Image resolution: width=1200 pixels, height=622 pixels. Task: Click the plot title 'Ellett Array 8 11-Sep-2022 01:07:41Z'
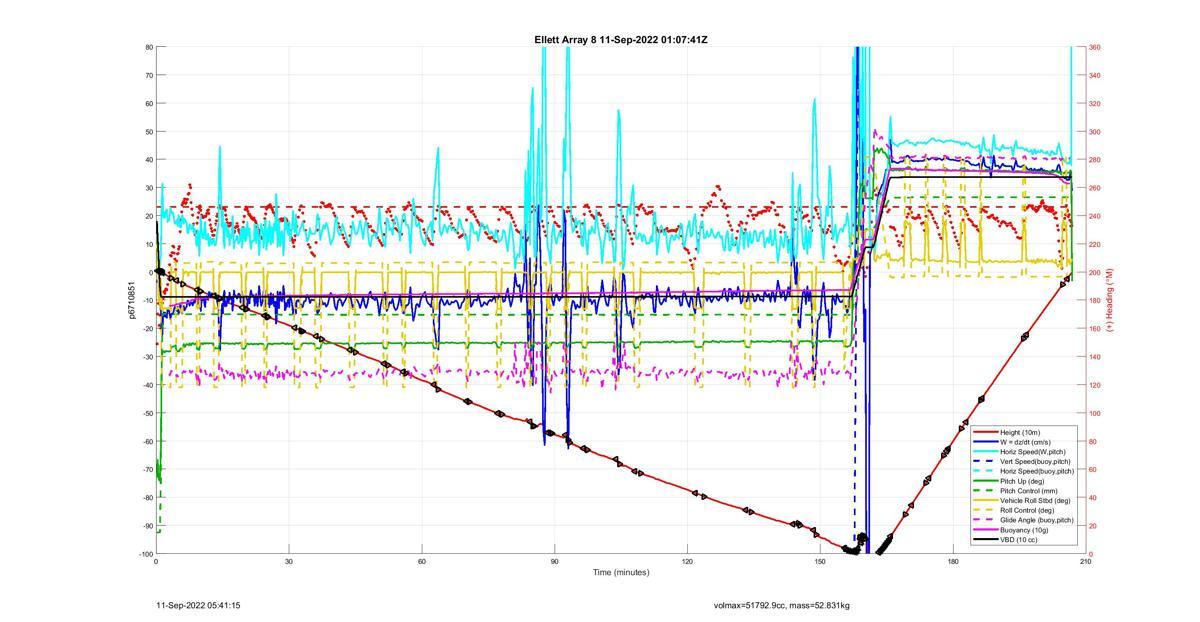point(621,40)
